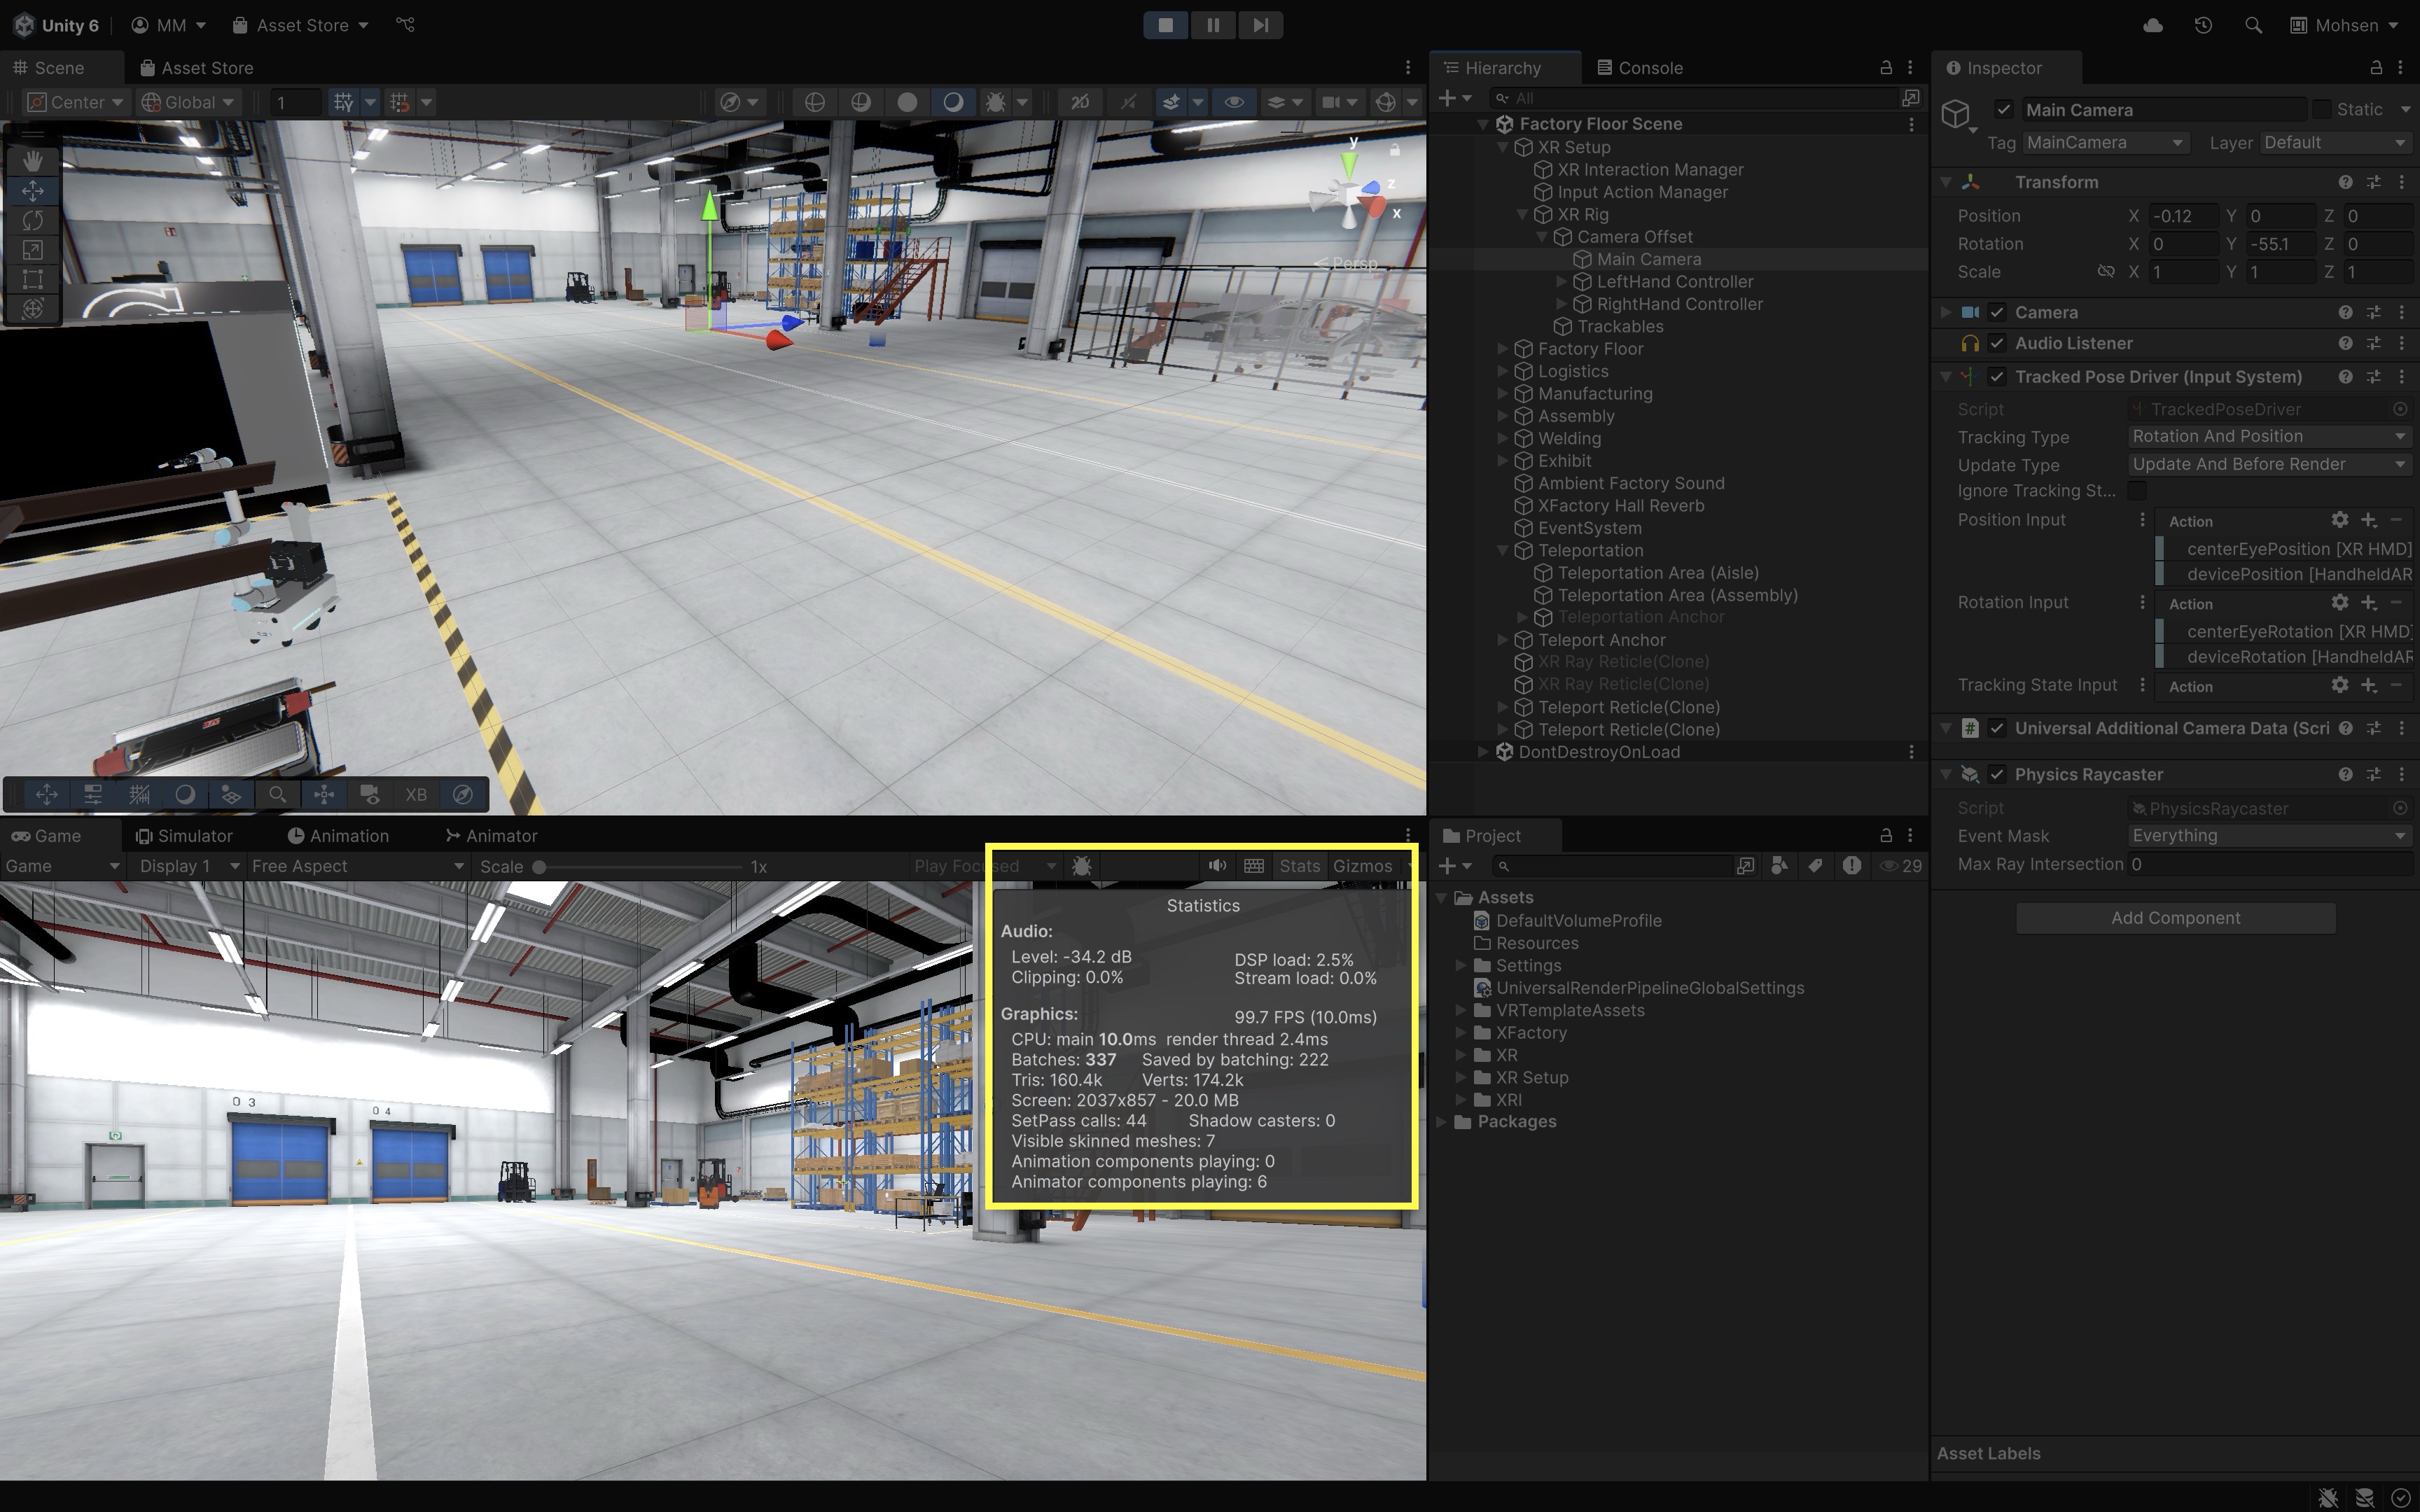Select the Rotate tool in Scene

[33, 220]
